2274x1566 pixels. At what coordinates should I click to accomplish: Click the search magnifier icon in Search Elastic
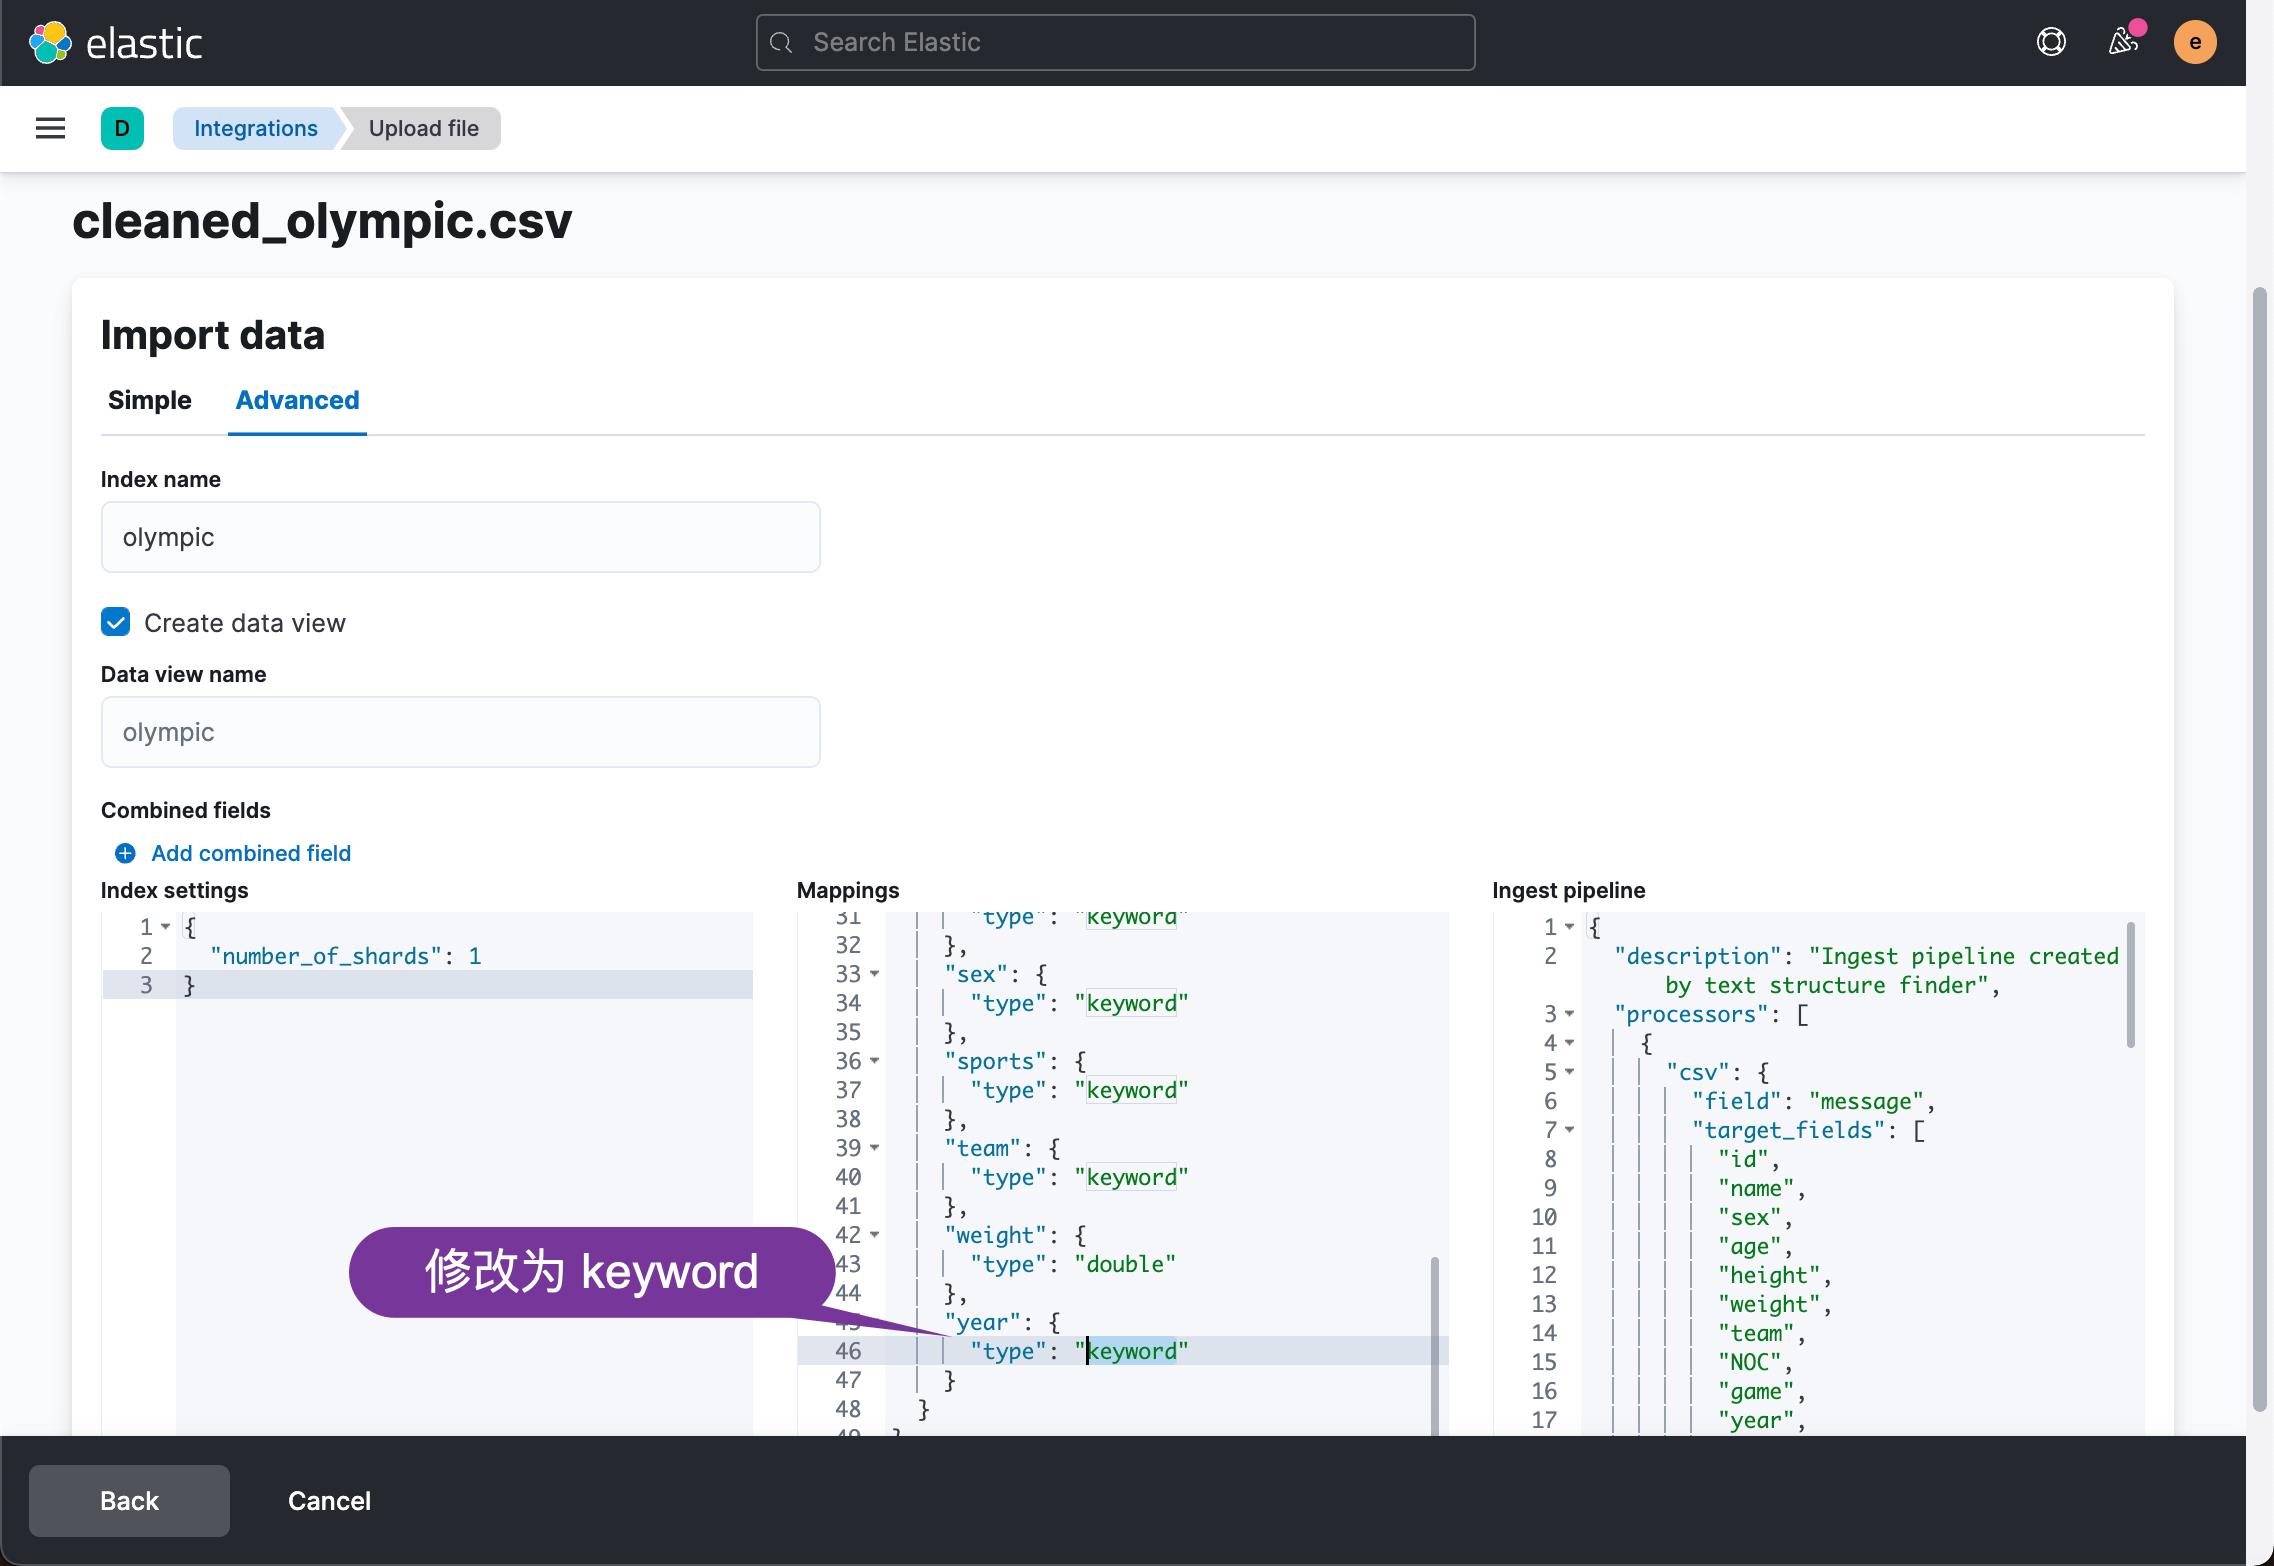[x=783, y=42]
